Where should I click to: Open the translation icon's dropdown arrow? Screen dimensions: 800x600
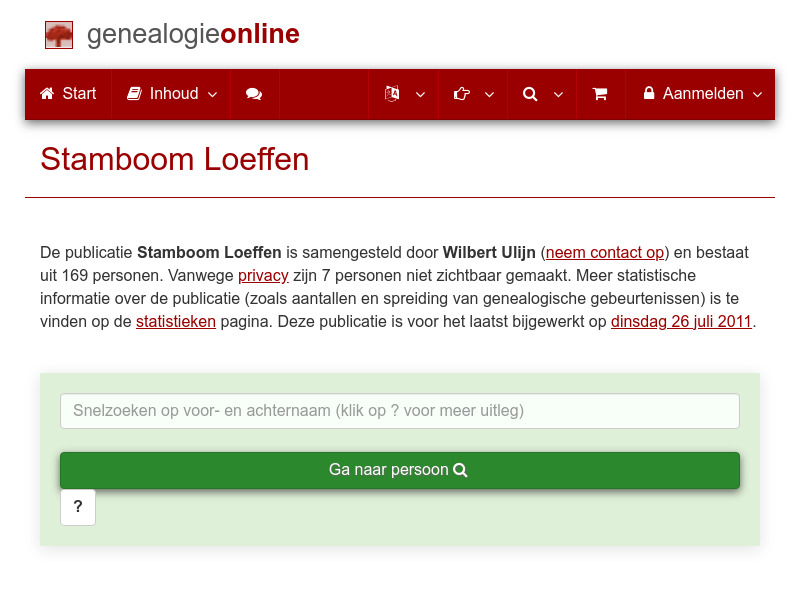point(420,94)
